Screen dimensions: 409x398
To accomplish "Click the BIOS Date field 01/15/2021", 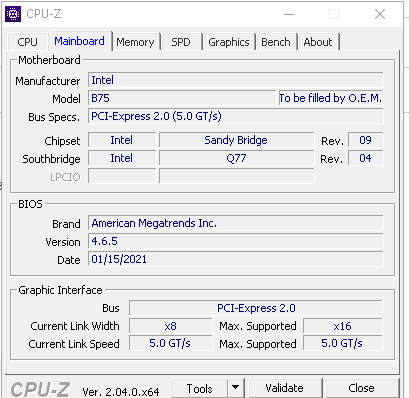I will tap(236, 259).
